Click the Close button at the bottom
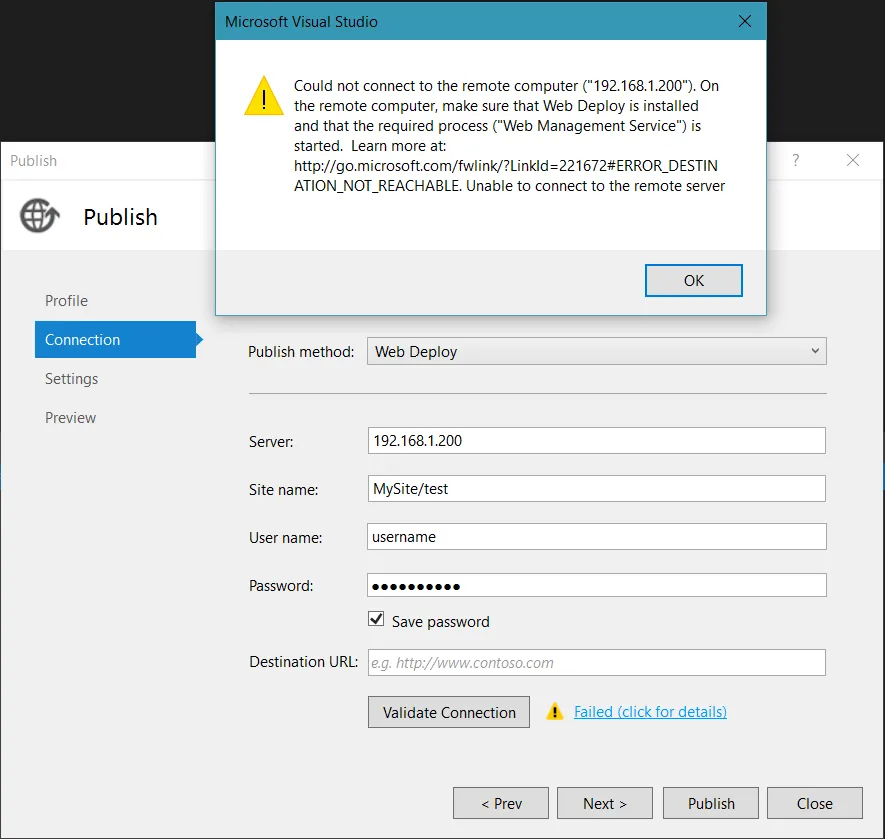 point(814,803)
